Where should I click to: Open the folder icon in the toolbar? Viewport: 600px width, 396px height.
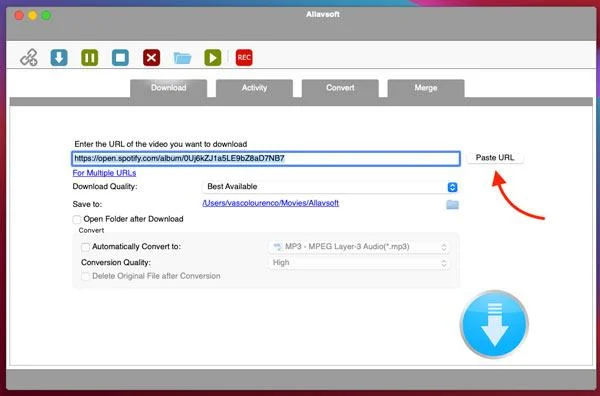[182, 58]
